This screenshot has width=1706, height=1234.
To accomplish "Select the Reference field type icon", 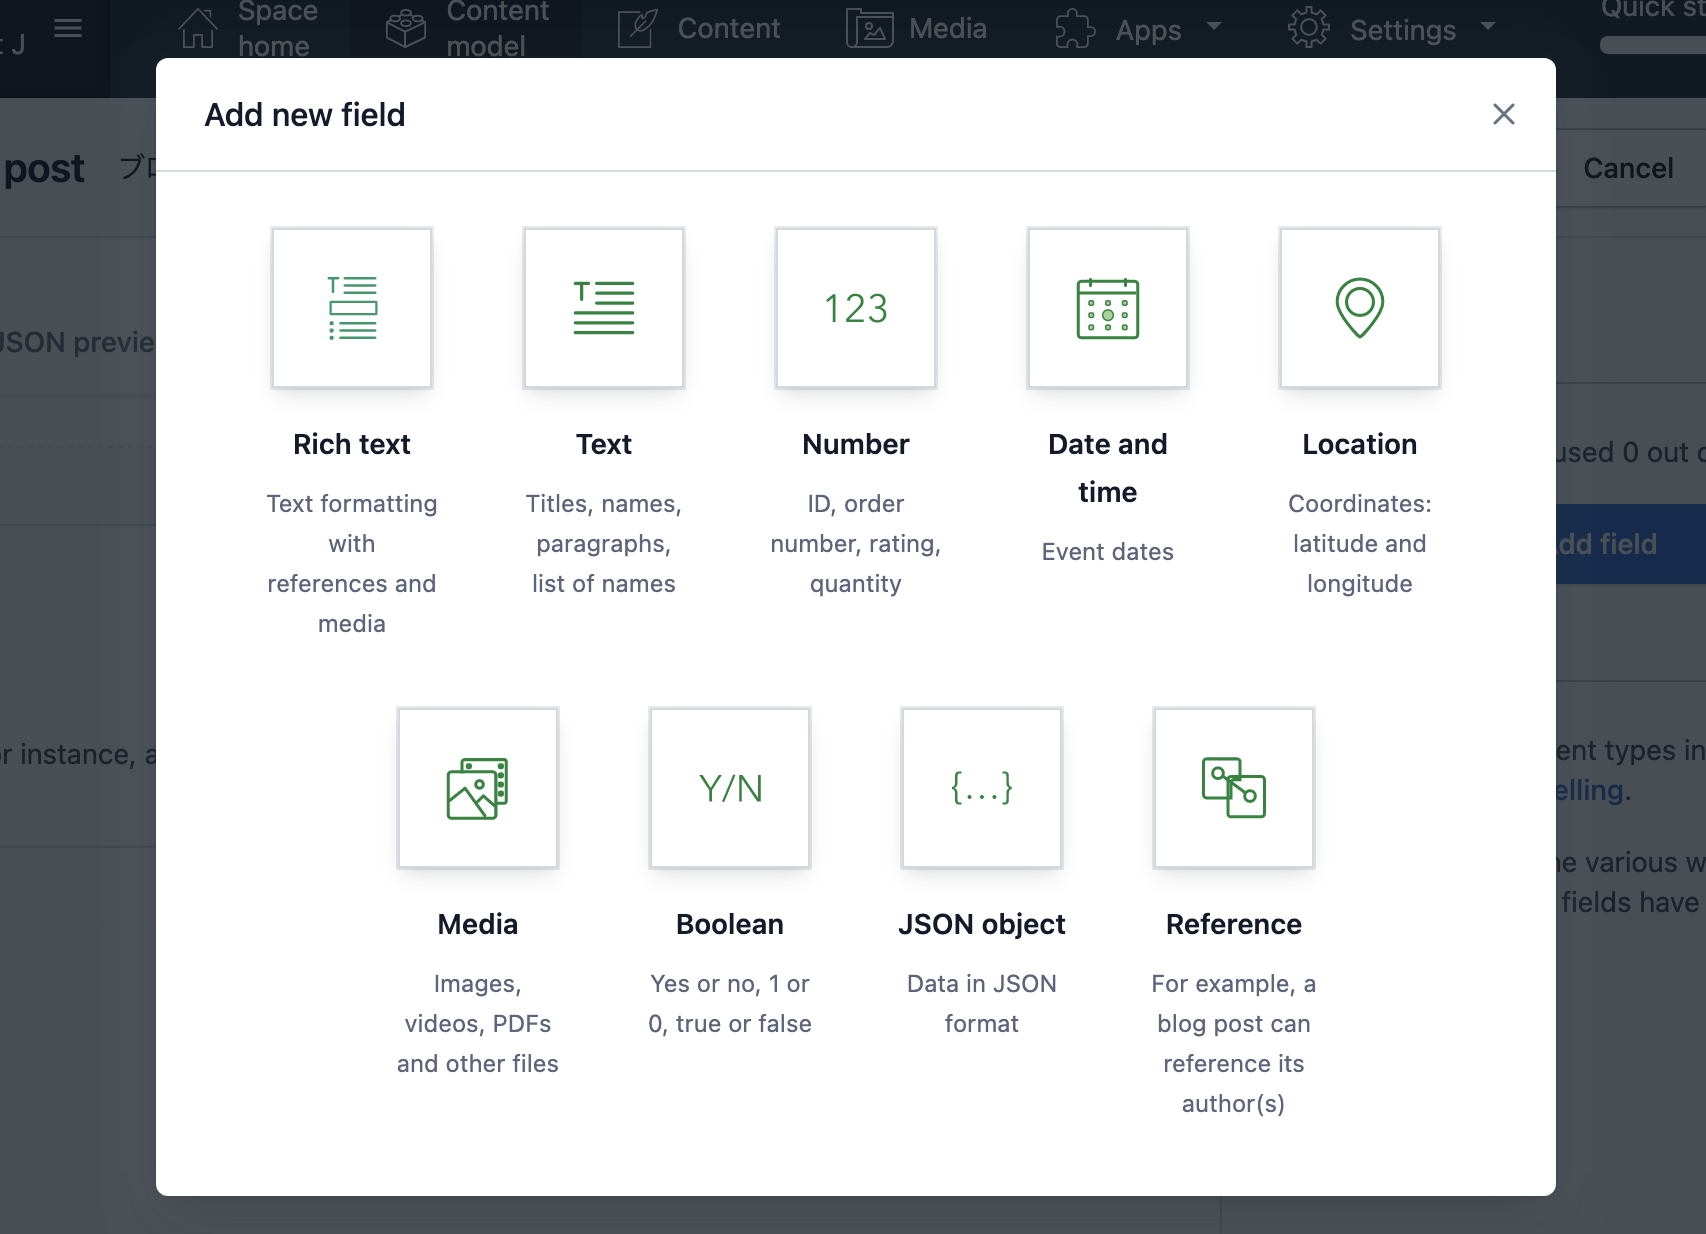I will [x=1234, y=788].
